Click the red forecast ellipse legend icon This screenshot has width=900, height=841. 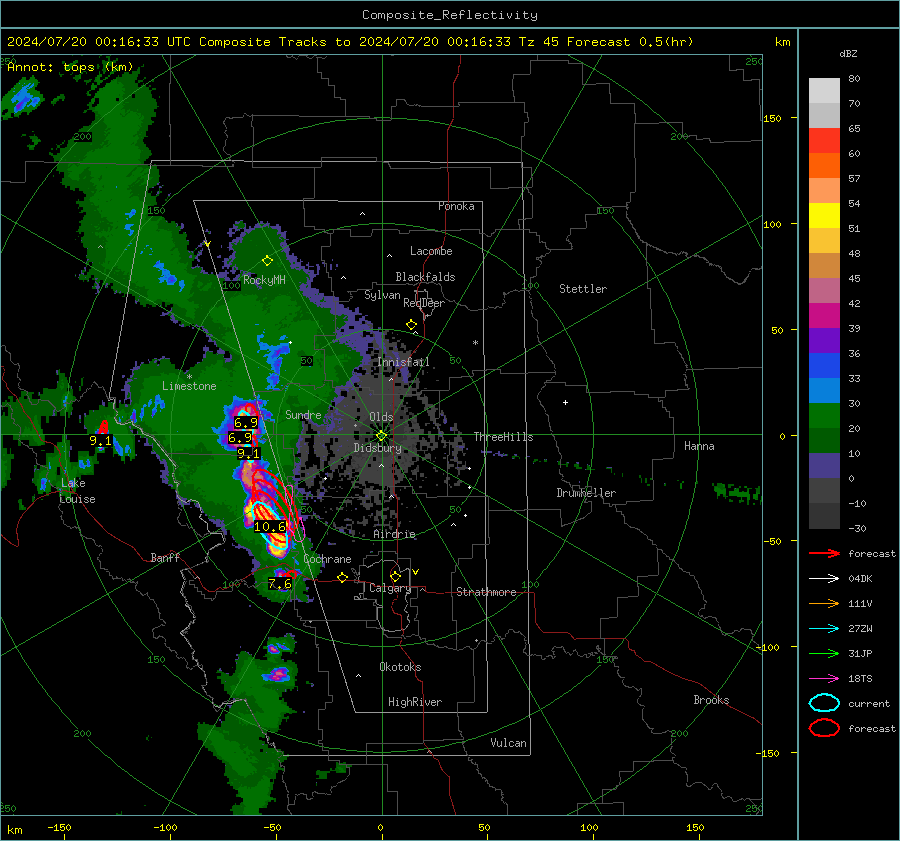pyautogui.click(x=824, y=728)
